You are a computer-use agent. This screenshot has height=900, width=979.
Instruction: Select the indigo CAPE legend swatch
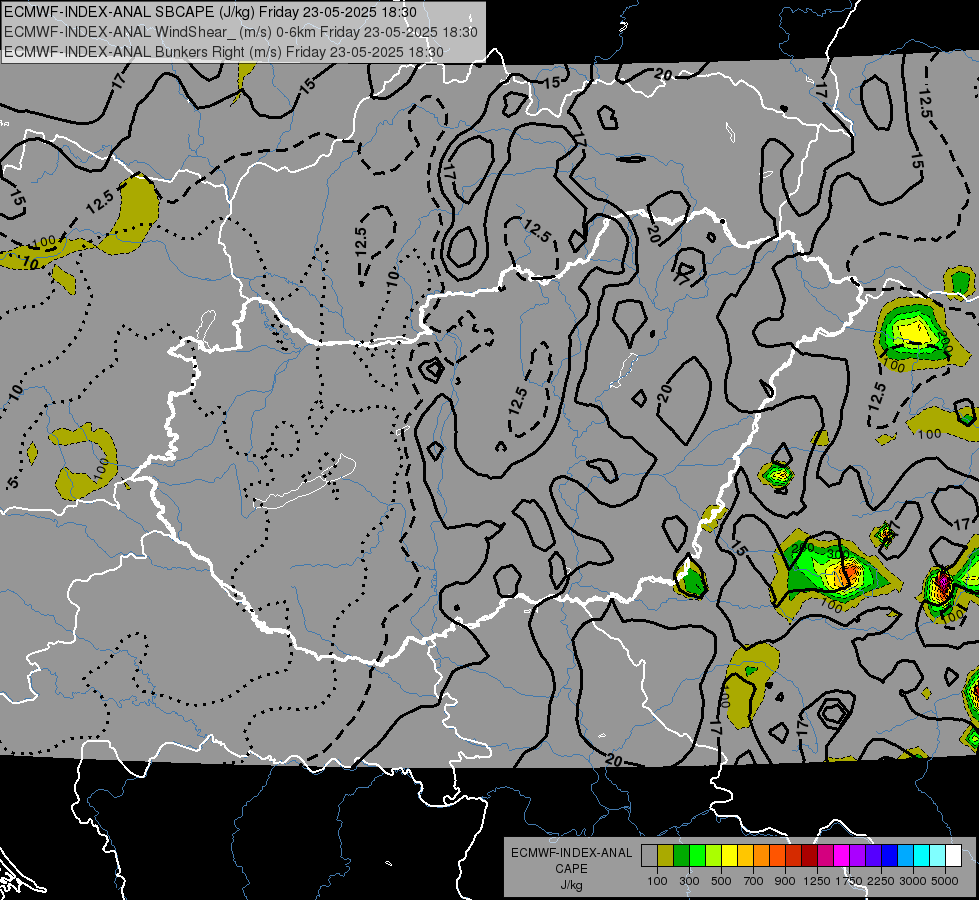point(873,856)
